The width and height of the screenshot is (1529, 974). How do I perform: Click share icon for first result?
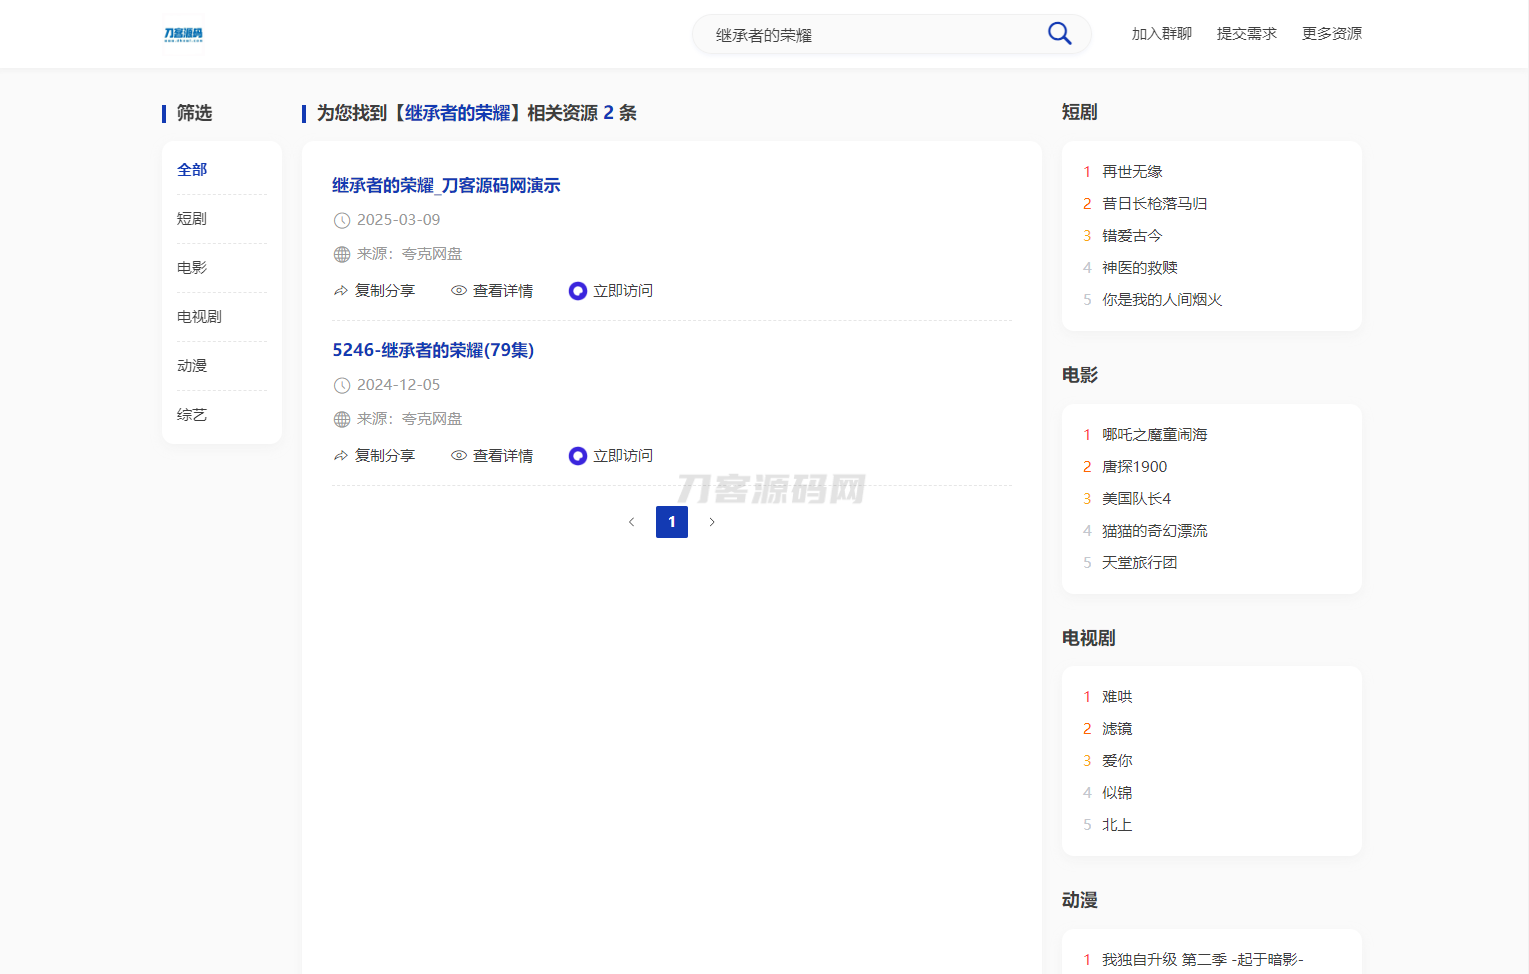[x=341, y=291]
